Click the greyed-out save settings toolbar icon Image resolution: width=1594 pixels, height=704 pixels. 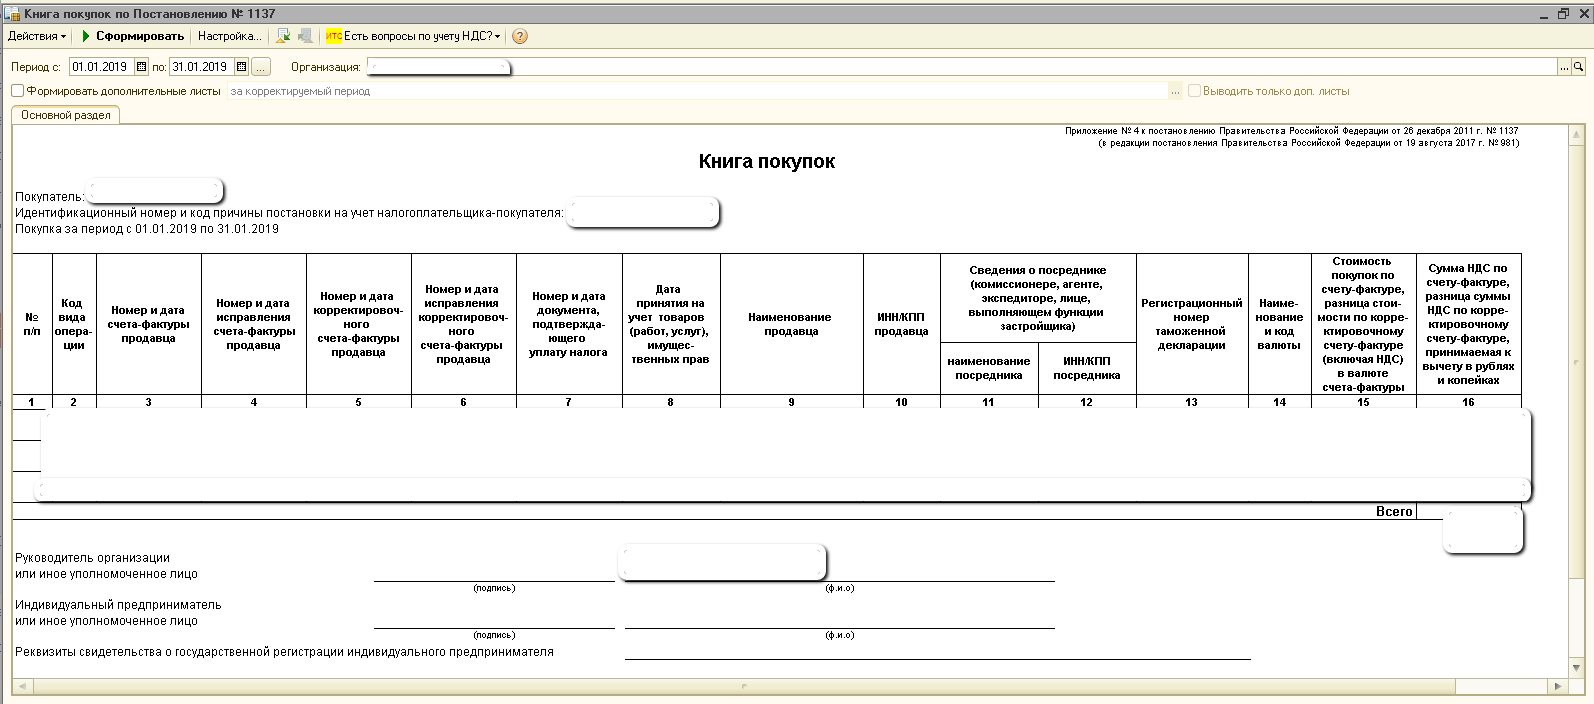305,36
